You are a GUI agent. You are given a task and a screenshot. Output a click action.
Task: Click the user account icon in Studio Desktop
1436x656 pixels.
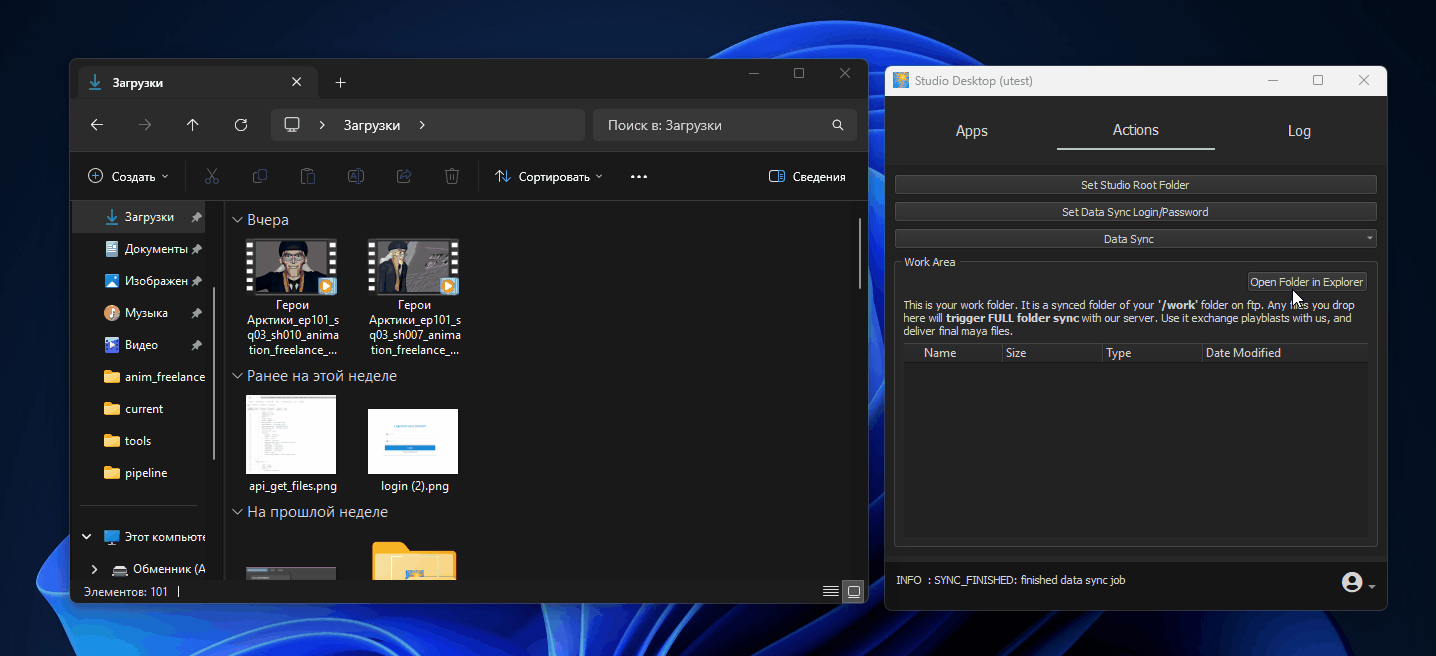(1352, 582)
